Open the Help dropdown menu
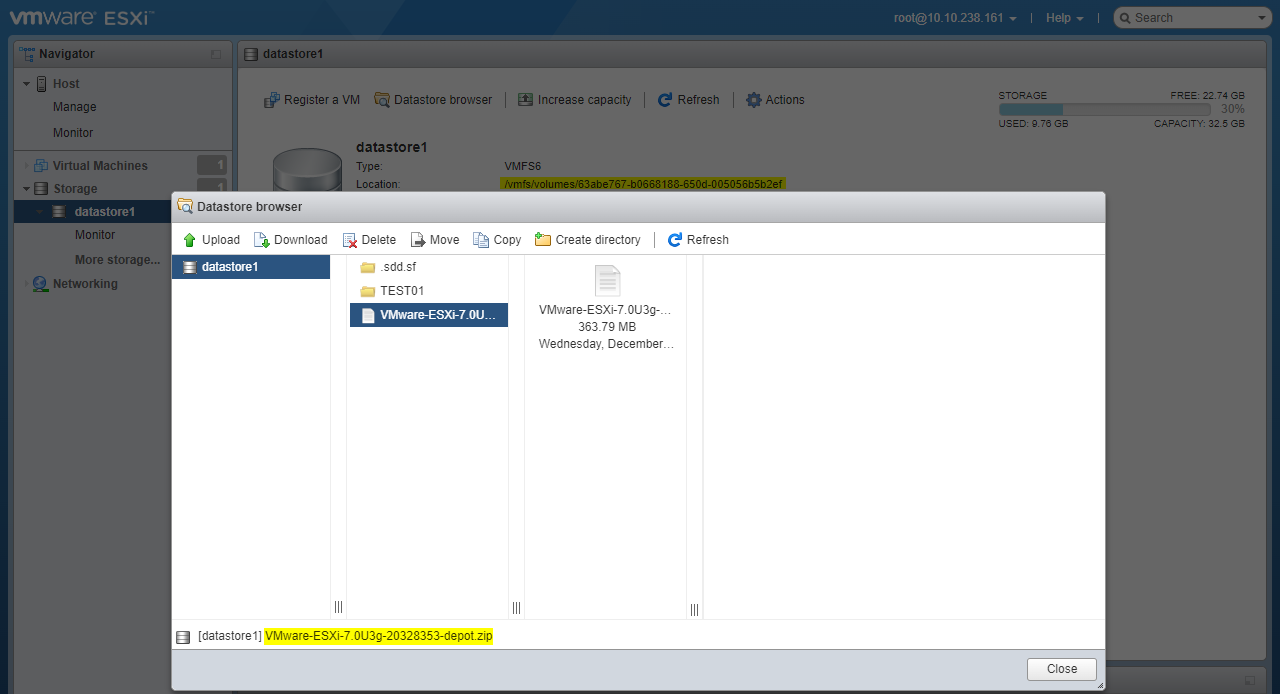The width and height of the screenshot is (1280, 694). [x=1064, y=18]
